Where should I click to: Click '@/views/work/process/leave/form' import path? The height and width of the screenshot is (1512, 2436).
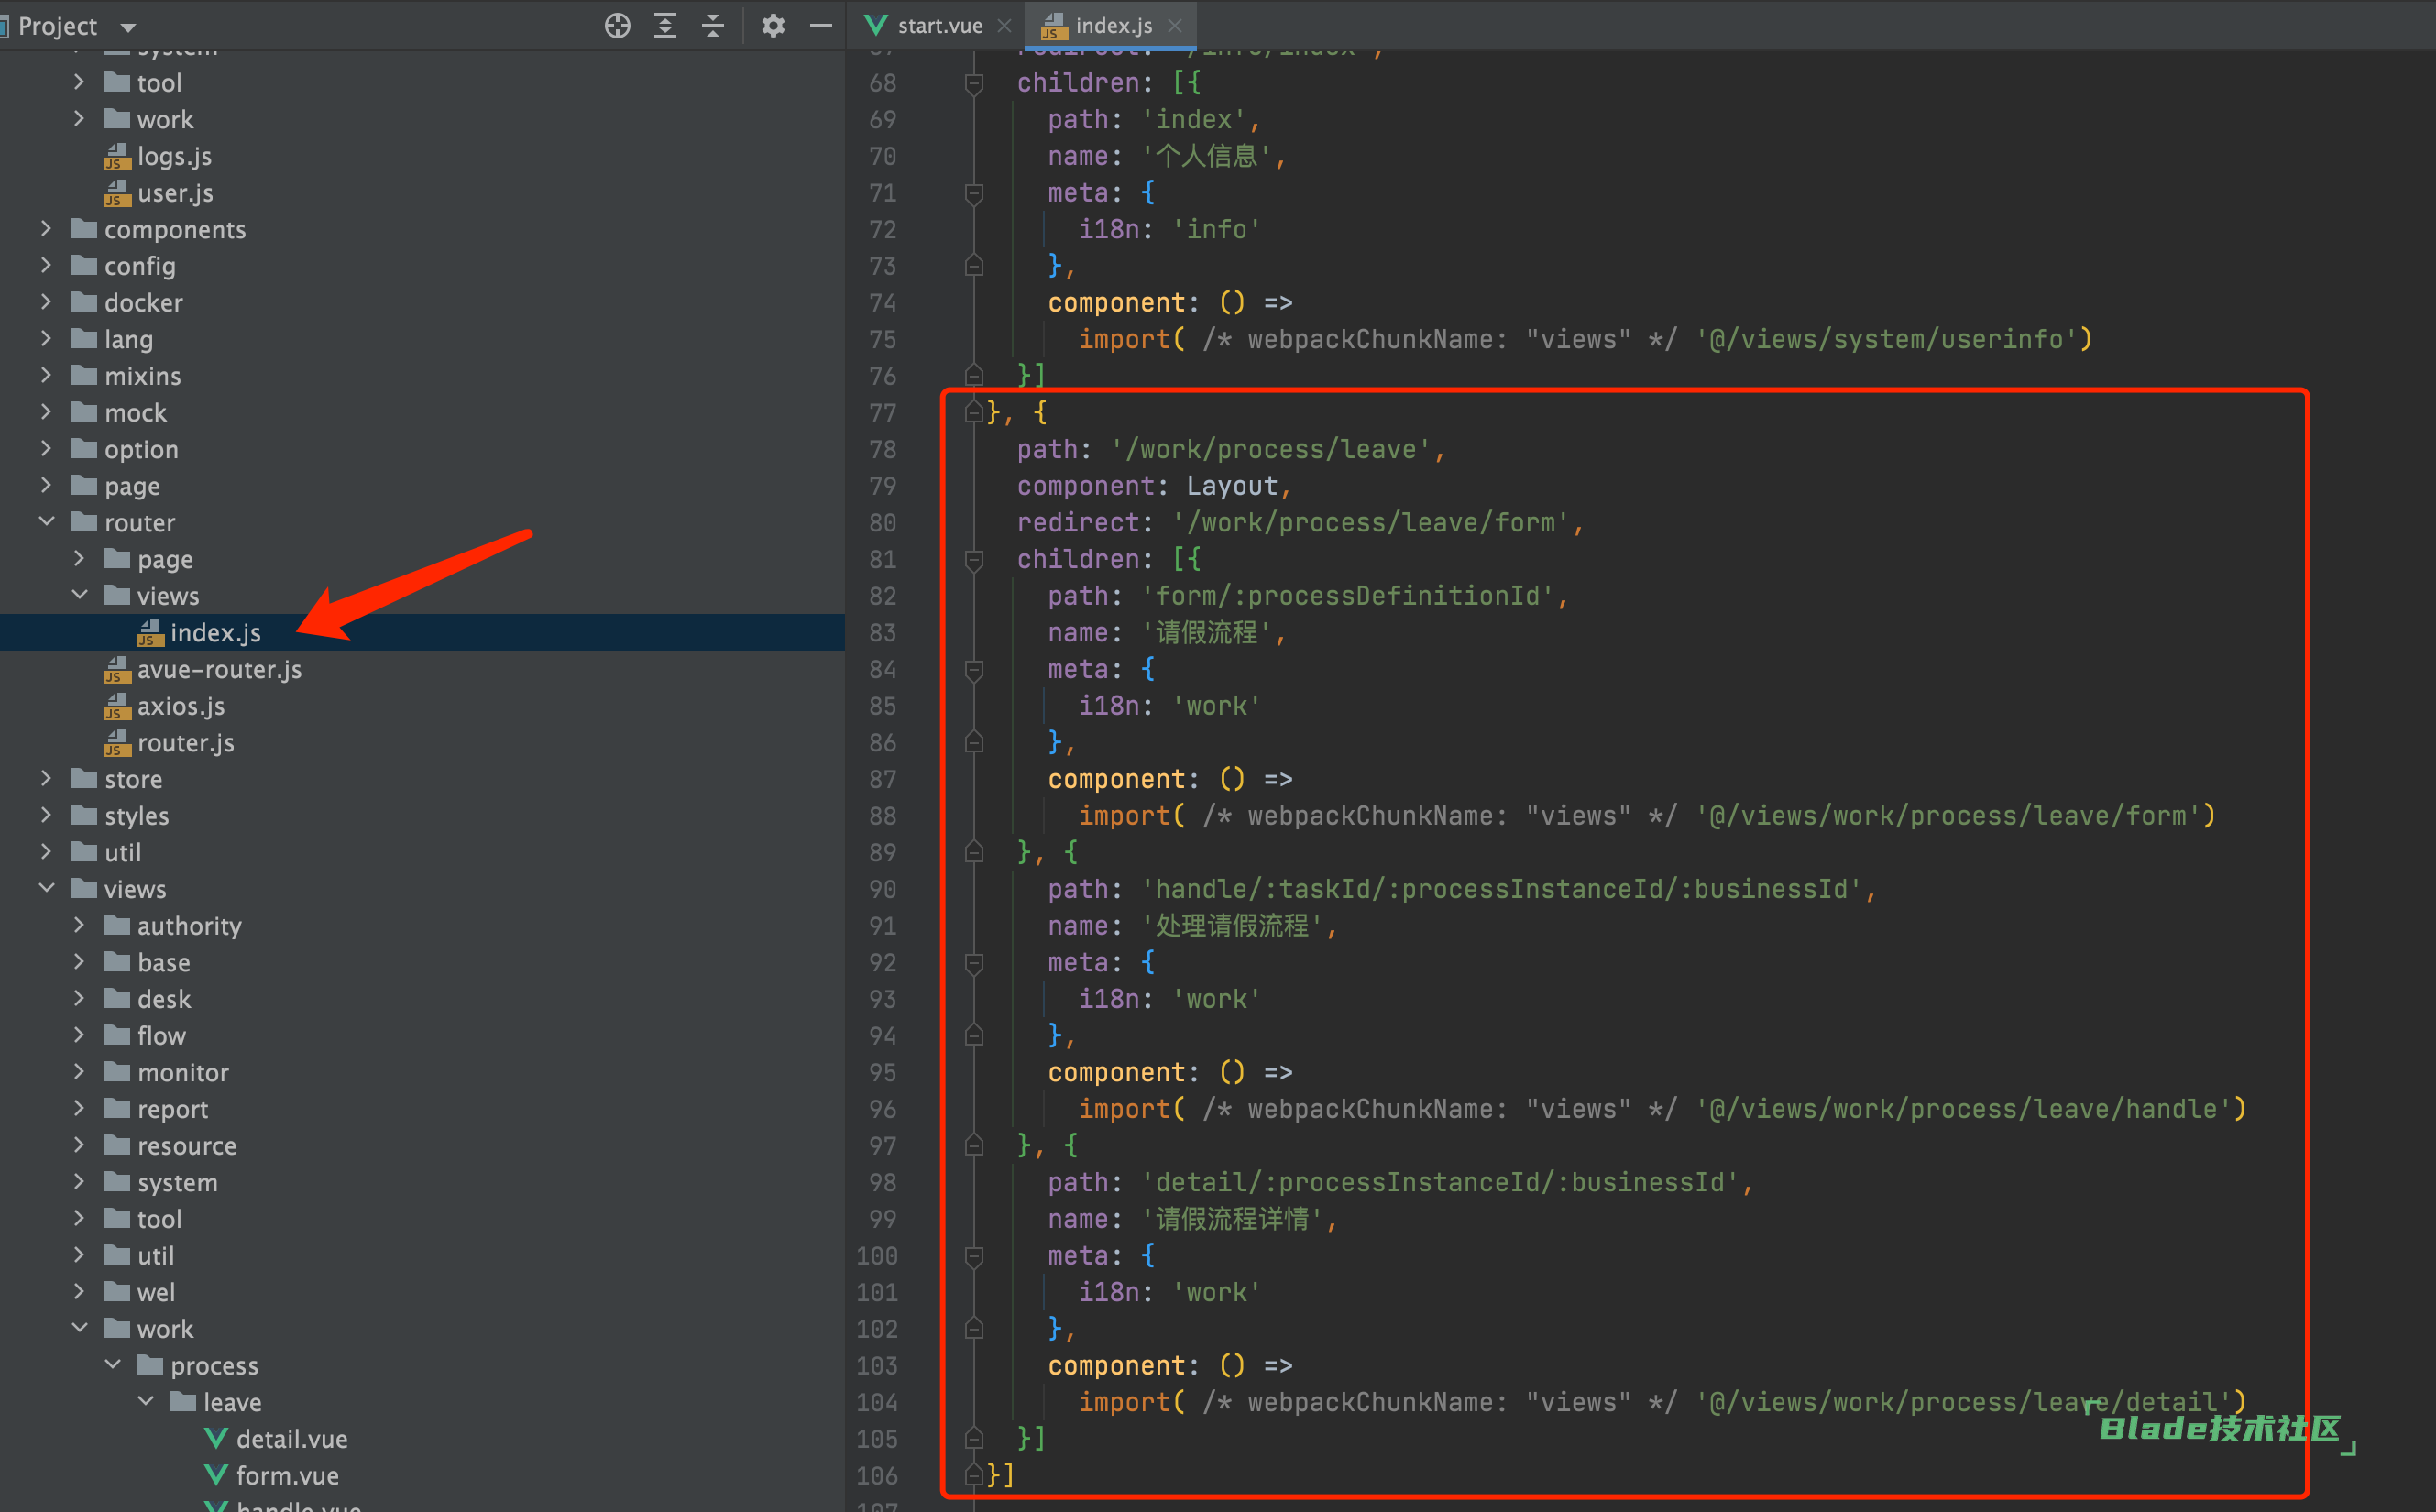point(1948,816)
